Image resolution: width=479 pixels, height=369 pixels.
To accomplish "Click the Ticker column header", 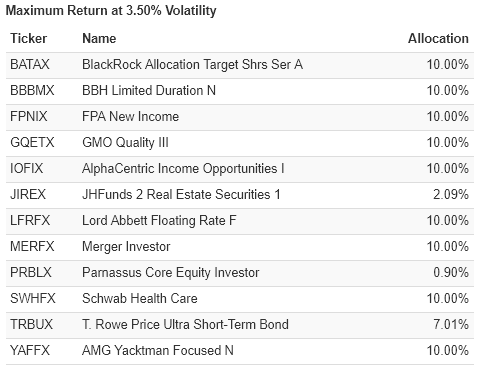I will (x=28, y=38).
